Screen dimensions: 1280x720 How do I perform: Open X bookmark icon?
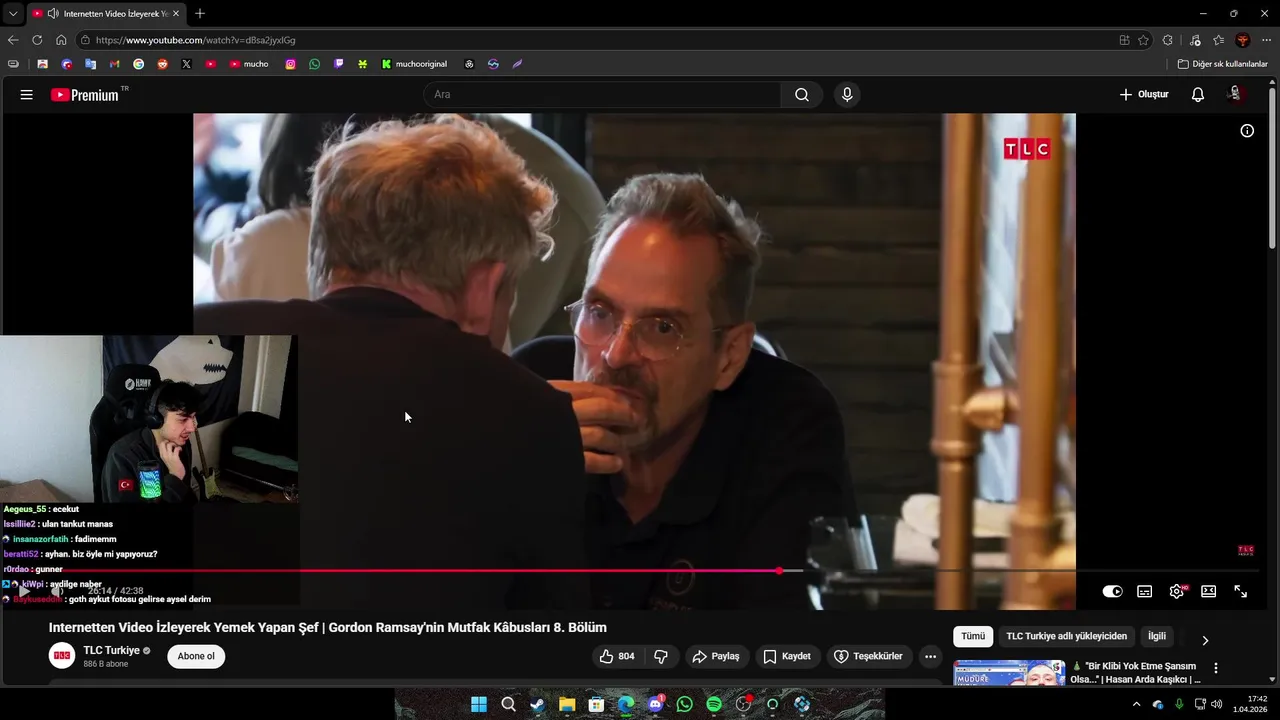pos(186,64)
